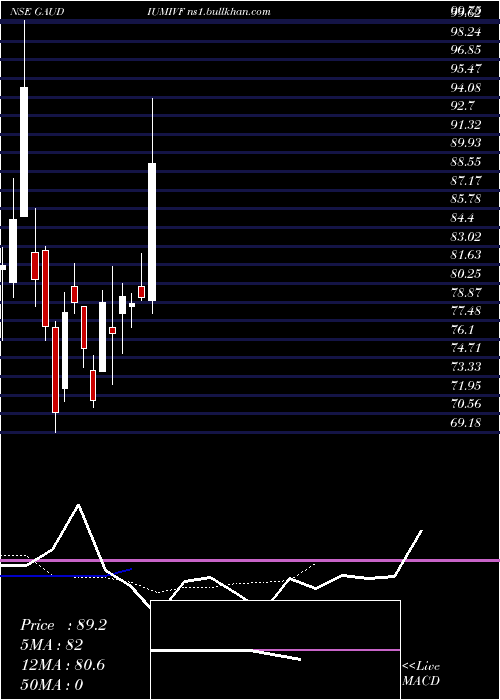Click the 91.32 price axis label
500x700 pixels.
466,125
